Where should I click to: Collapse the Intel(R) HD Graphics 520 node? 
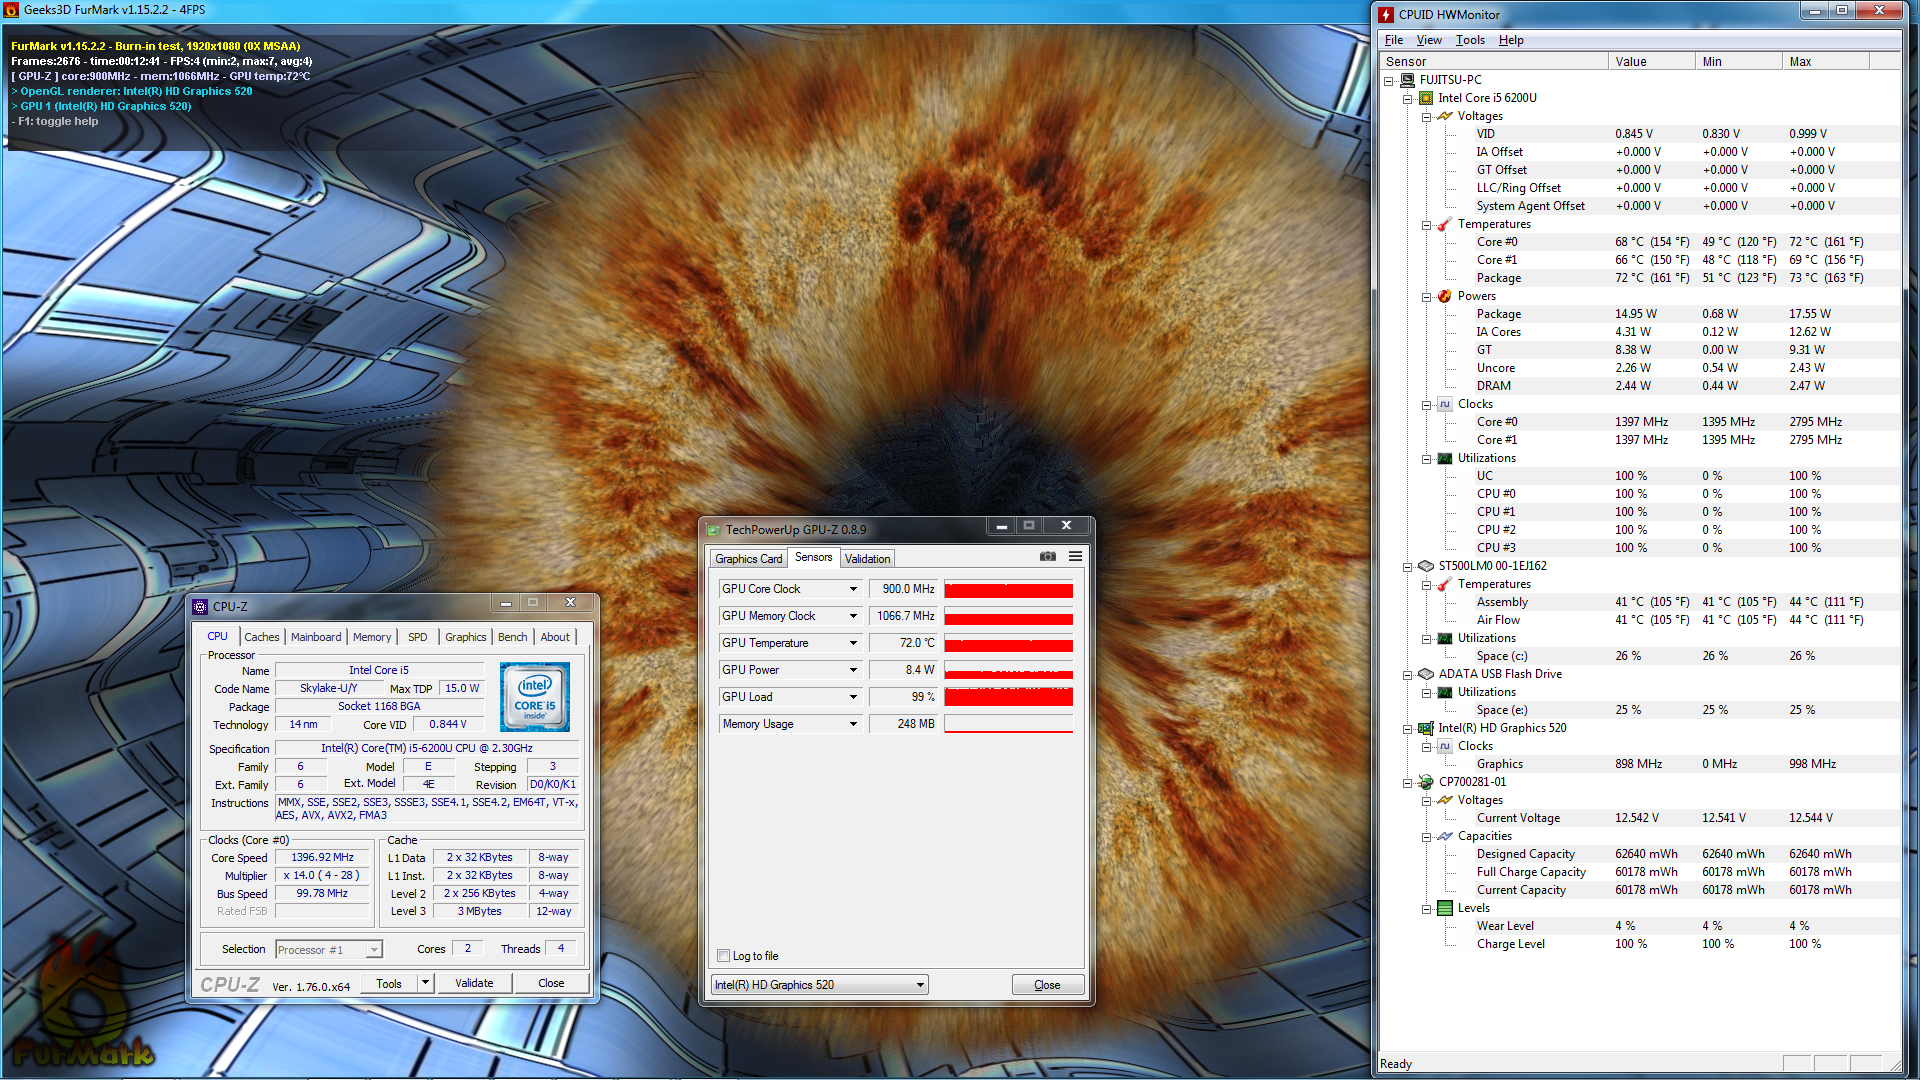1408,729
